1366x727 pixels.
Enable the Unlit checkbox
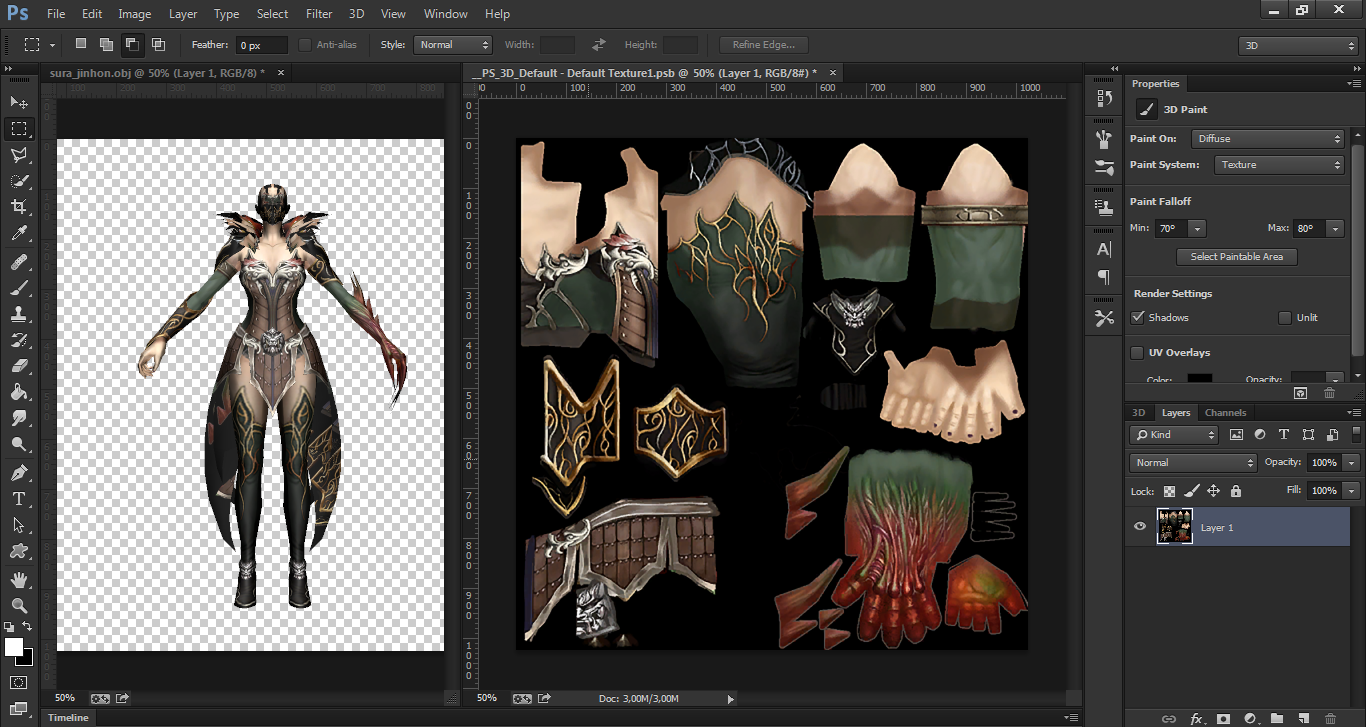click(1285, 318)
